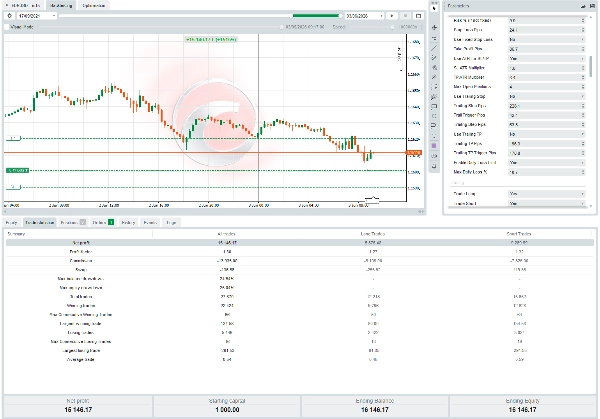Screen dimensions: 600x419
Task: Click the Take Profit Pips stepper field
Action: tap(546, 49)
